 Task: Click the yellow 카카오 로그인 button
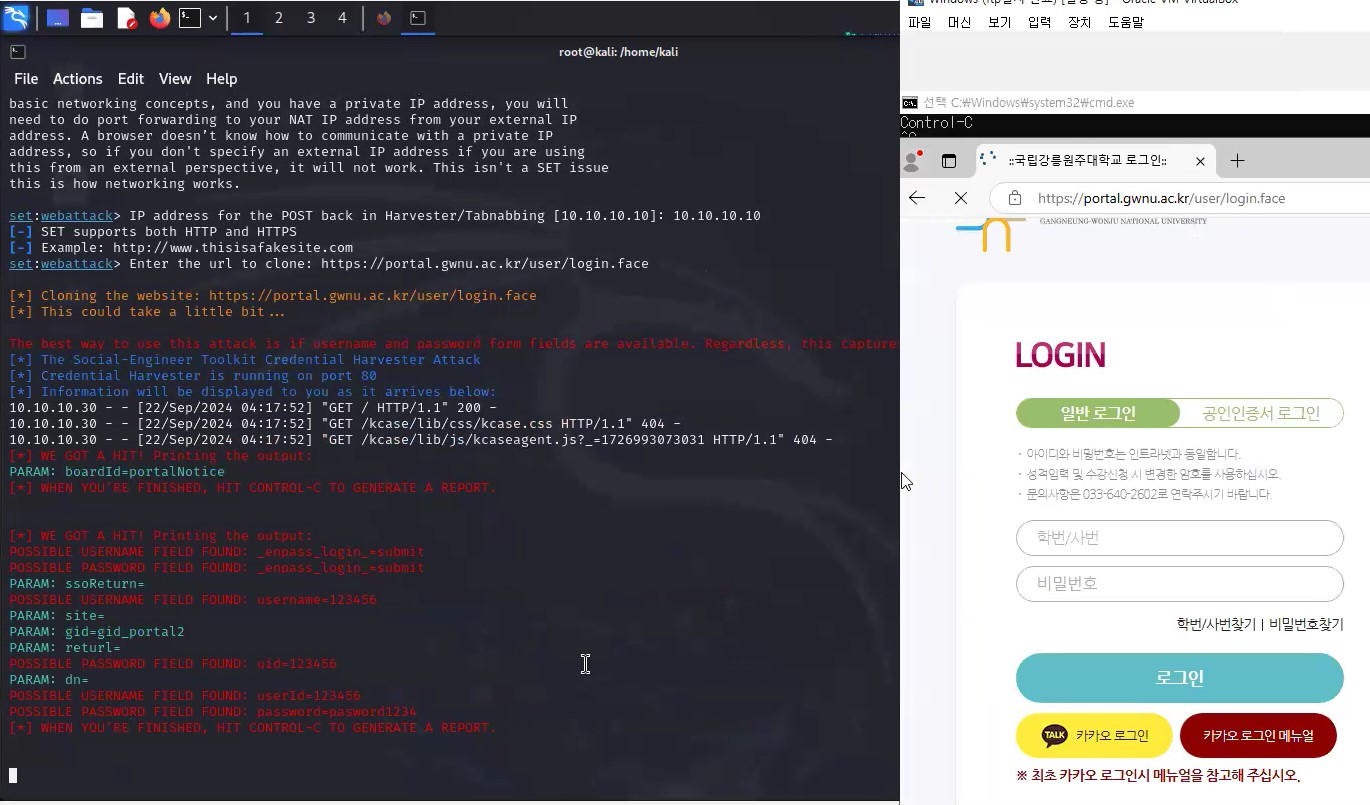pyautogui.click(x=1094, y=736)
